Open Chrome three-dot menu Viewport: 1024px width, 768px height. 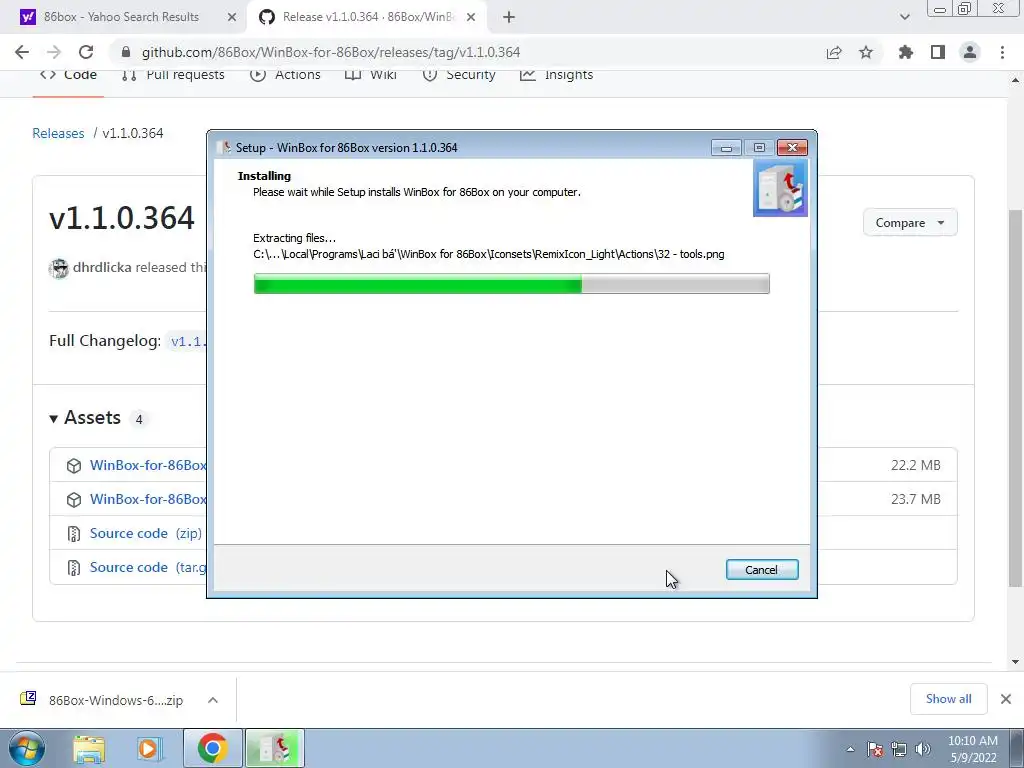tap(1002, 52)
